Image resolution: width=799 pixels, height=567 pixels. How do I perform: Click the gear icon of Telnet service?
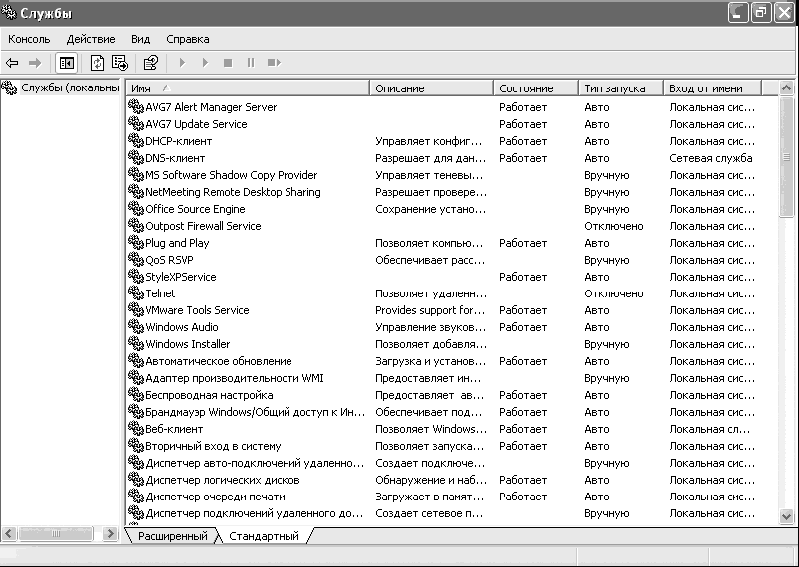pyautogui.click(x=136, y=293)
